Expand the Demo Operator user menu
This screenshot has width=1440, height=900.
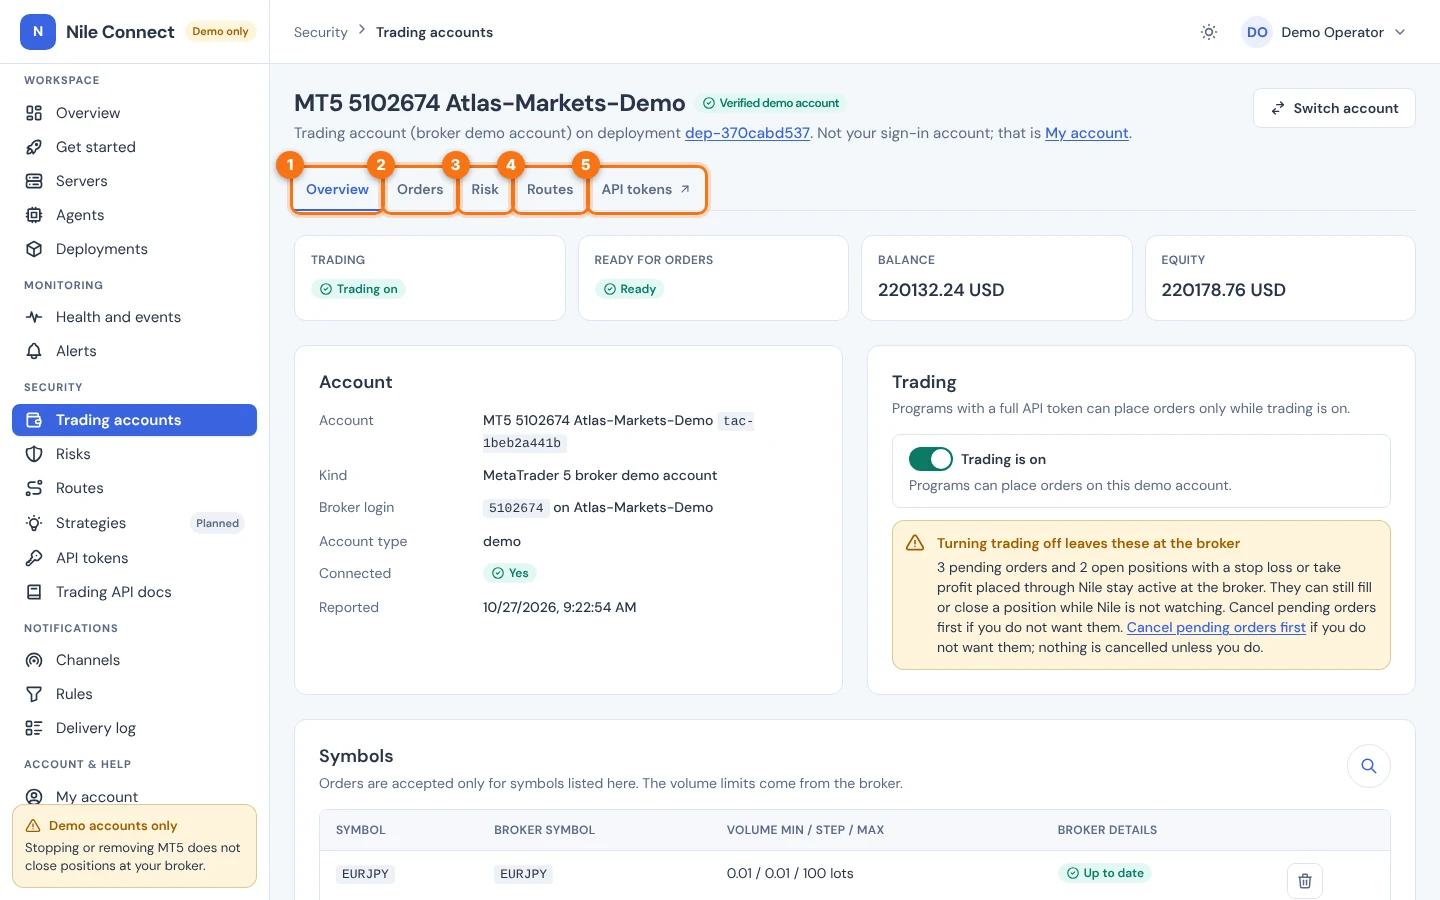1325,32
